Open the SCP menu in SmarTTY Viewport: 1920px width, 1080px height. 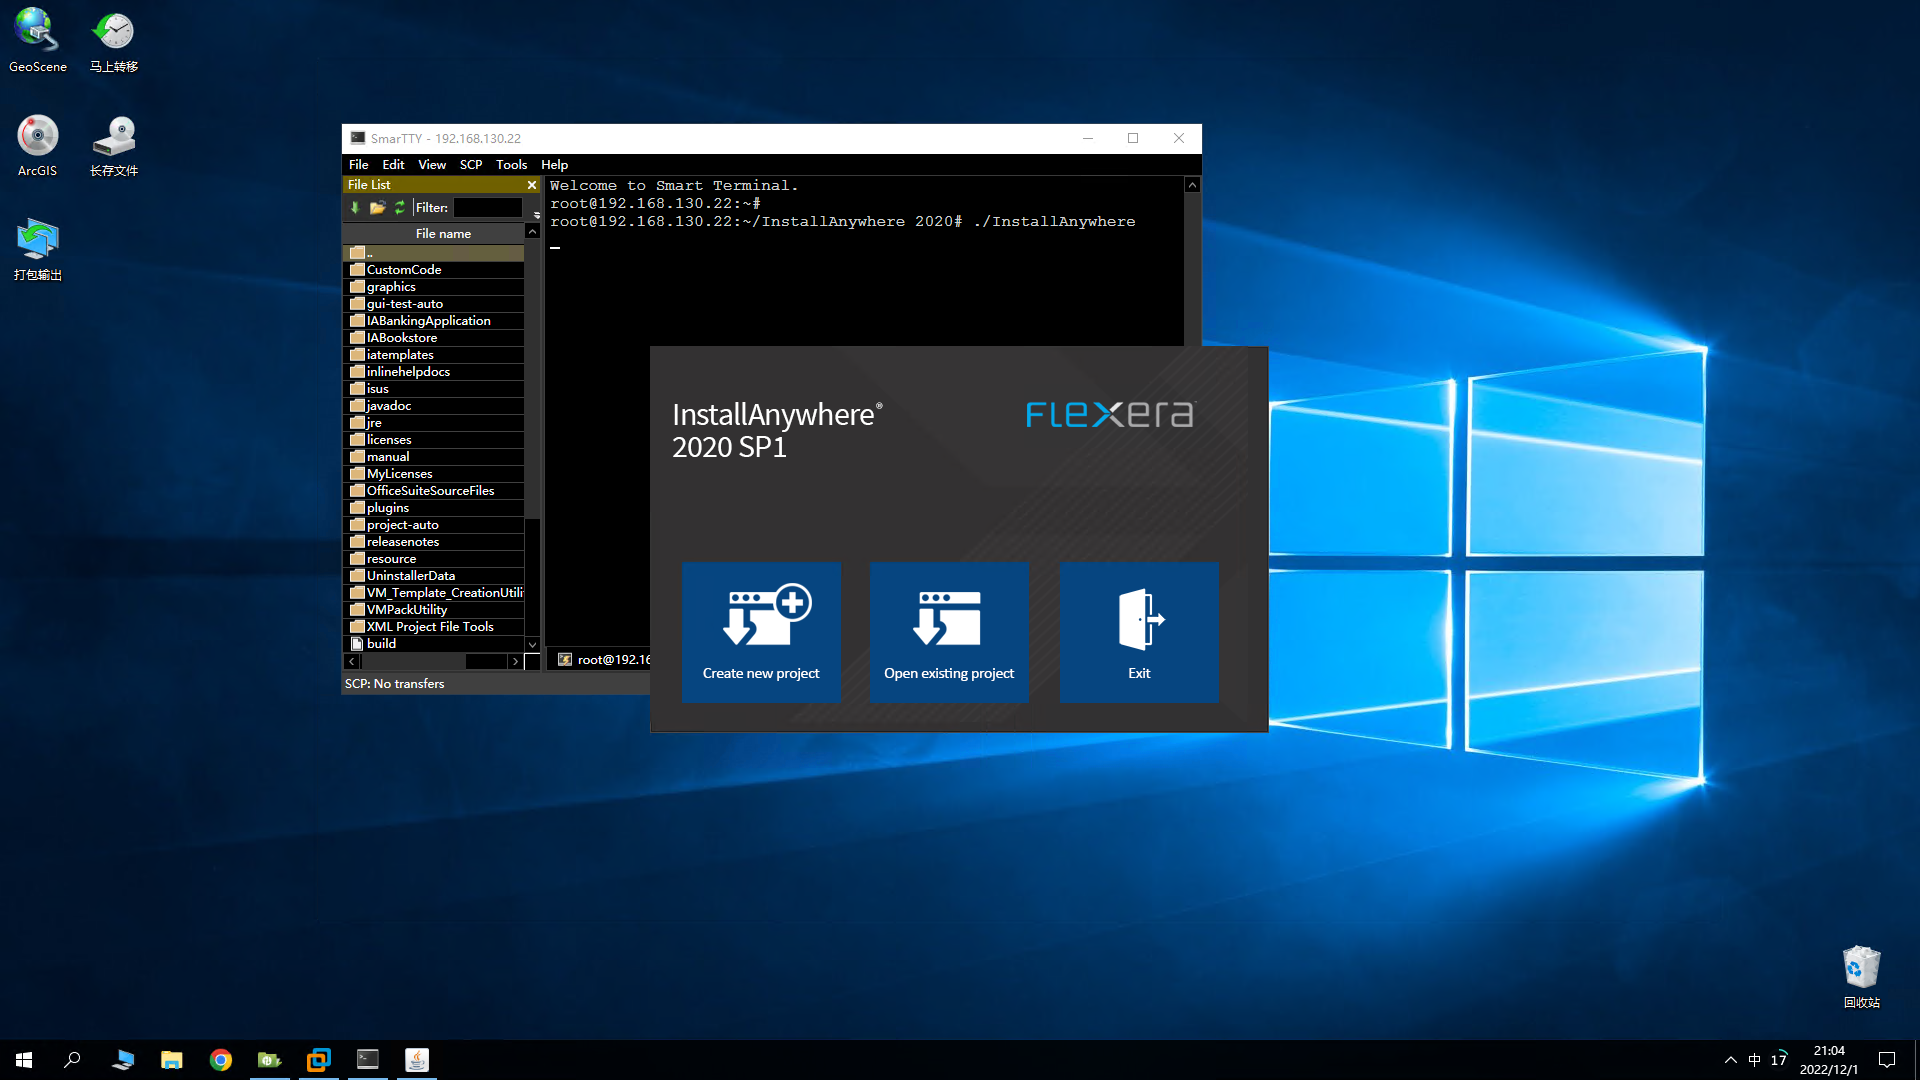471,165
